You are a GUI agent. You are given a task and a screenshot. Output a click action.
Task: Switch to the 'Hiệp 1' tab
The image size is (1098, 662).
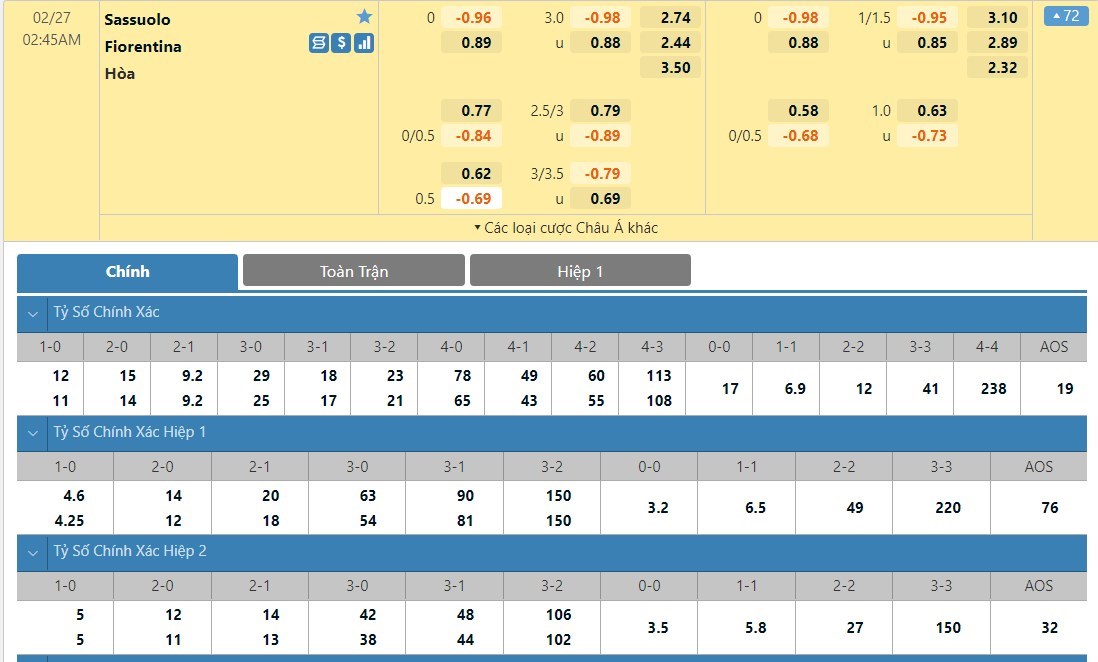coord(580,271)
